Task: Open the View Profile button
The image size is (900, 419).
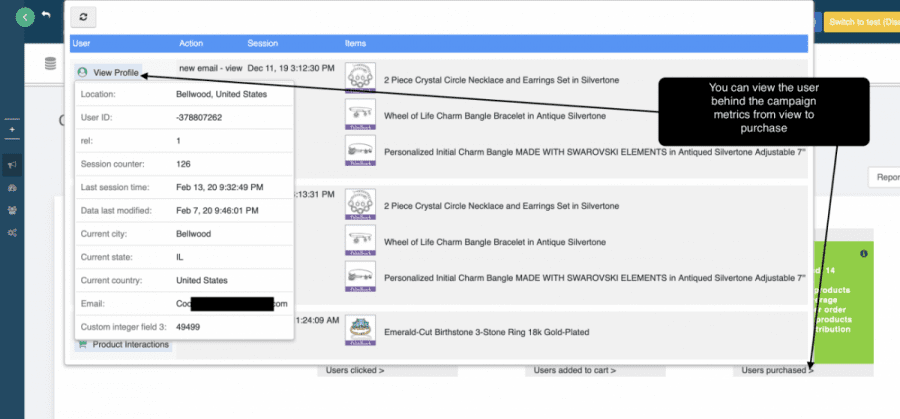Action: (108, 72)
